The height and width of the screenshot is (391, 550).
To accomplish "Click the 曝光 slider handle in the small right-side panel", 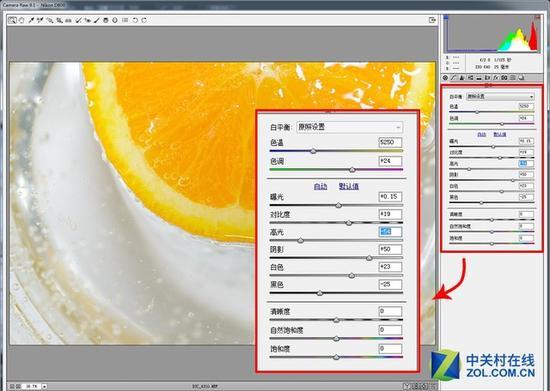I will click(x=493, y=147).
